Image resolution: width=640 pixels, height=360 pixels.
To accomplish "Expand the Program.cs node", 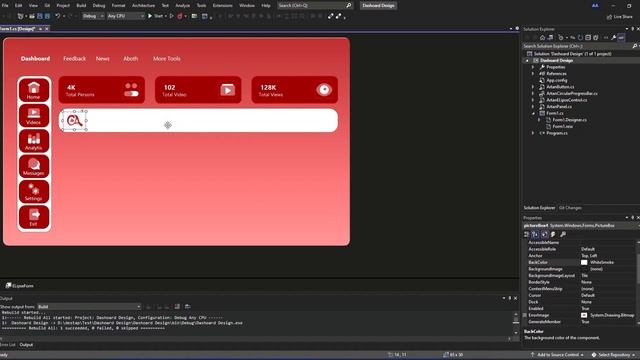I will coord(533,133).
